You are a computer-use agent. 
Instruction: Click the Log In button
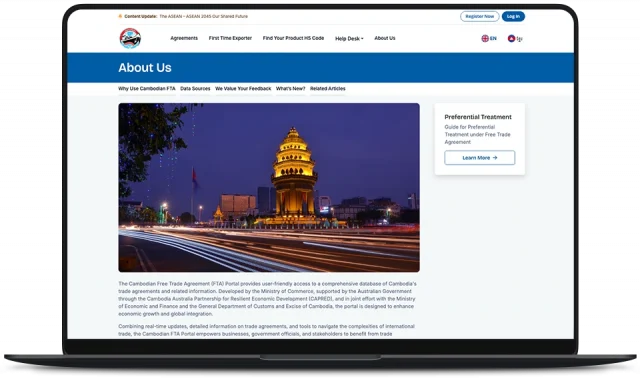click(x=513, y=16)
